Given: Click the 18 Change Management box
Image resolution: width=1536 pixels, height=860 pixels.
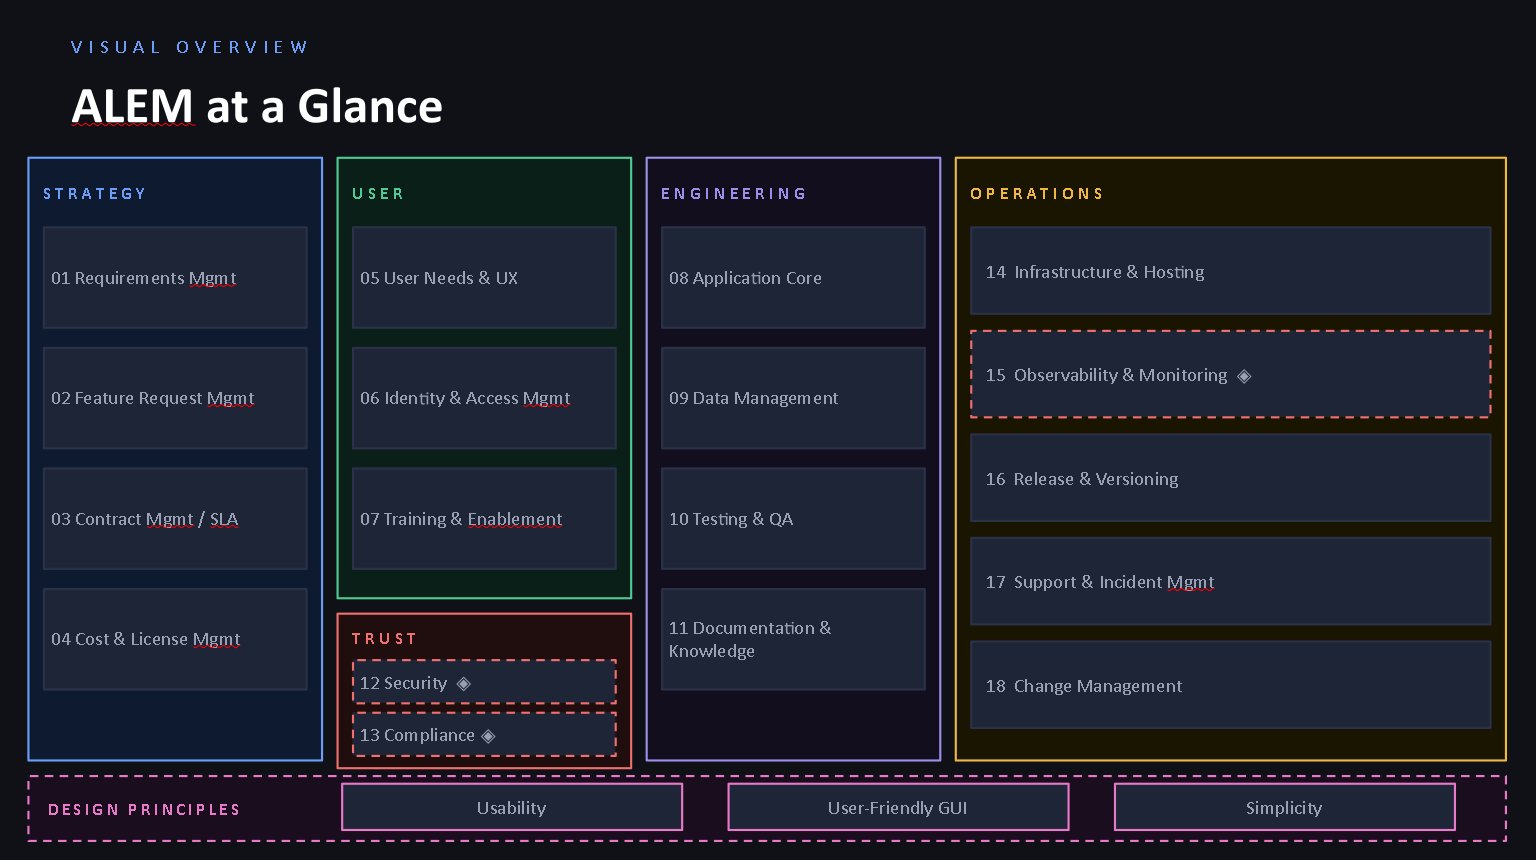Looking at the screenshot, I should [1230, 685].
